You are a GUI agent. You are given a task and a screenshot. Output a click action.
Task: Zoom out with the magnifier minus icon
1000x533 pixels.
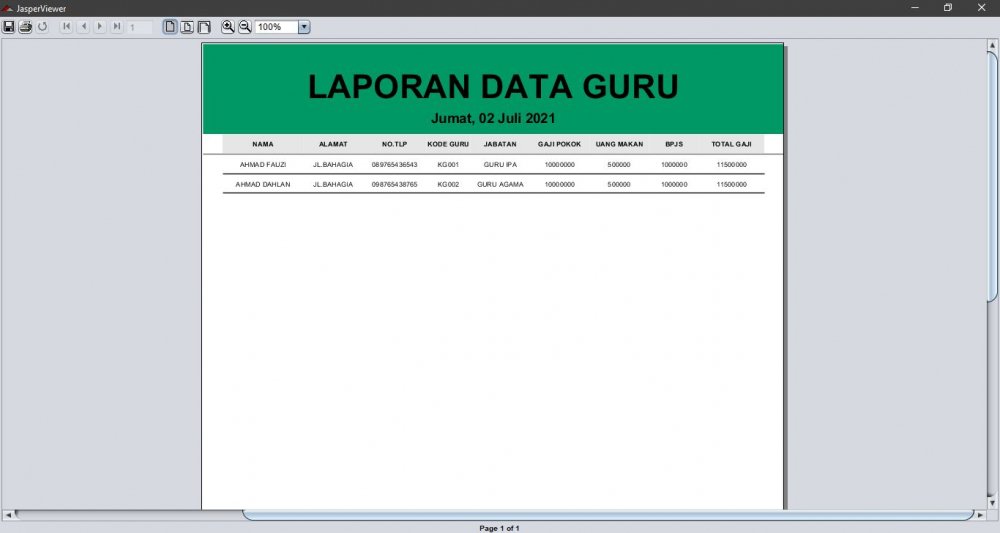(x=244, y=27)
